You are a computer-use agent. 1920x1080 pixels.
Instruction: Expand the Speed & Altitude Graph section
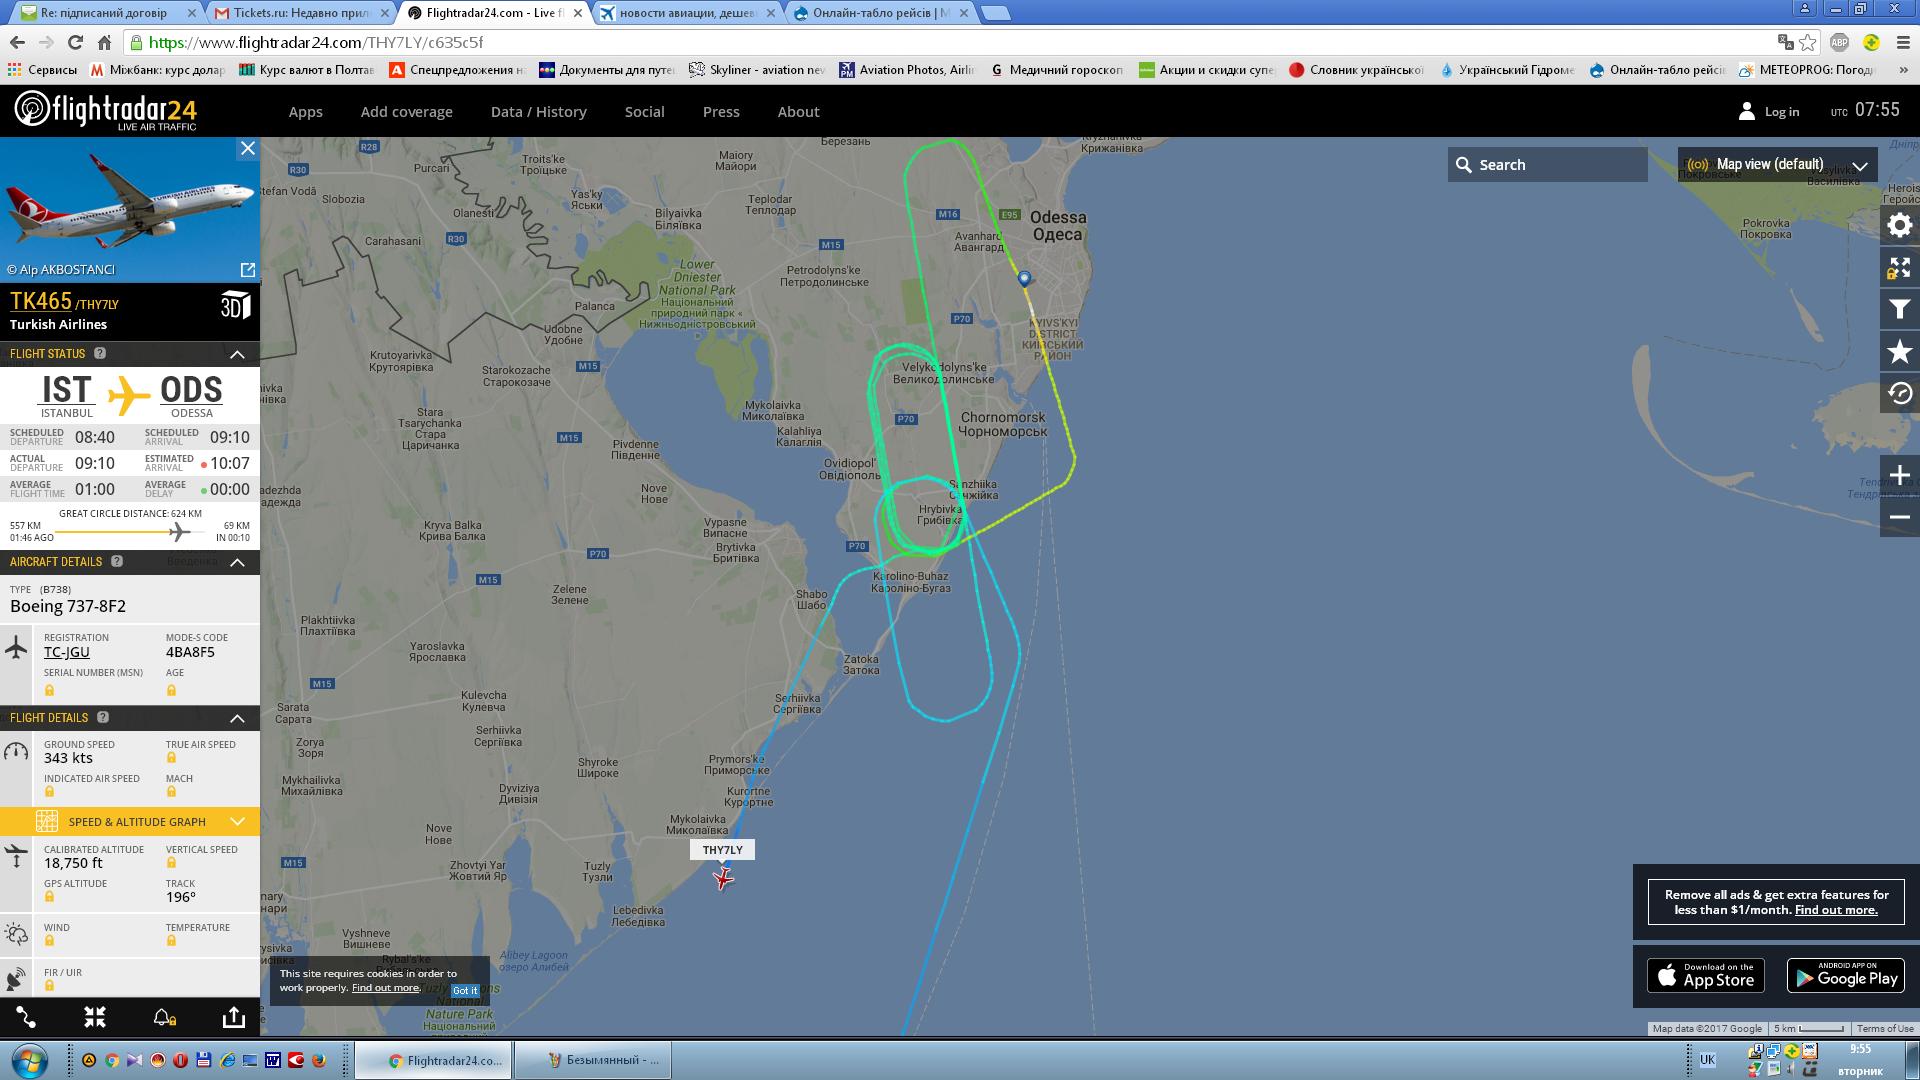237,822
